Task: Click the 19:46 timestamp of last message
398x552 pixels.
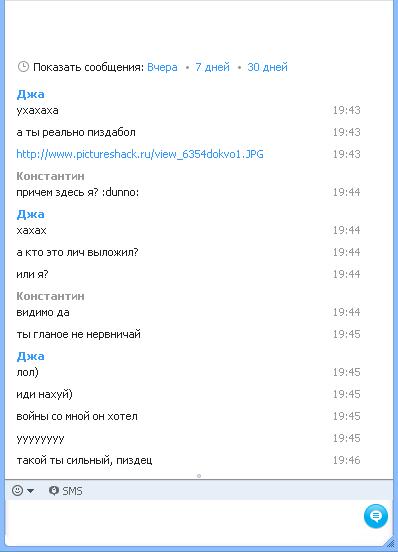Action: [x=347, y=460]
